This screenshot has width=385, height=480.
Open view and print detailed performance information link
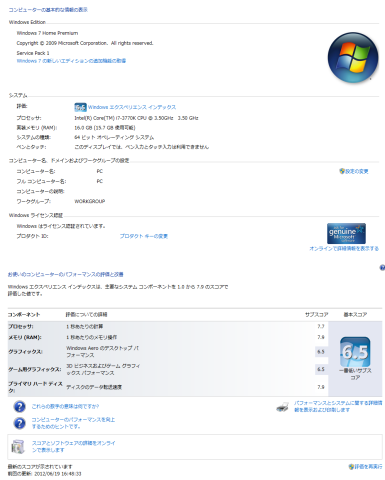[x=338, y=406]
